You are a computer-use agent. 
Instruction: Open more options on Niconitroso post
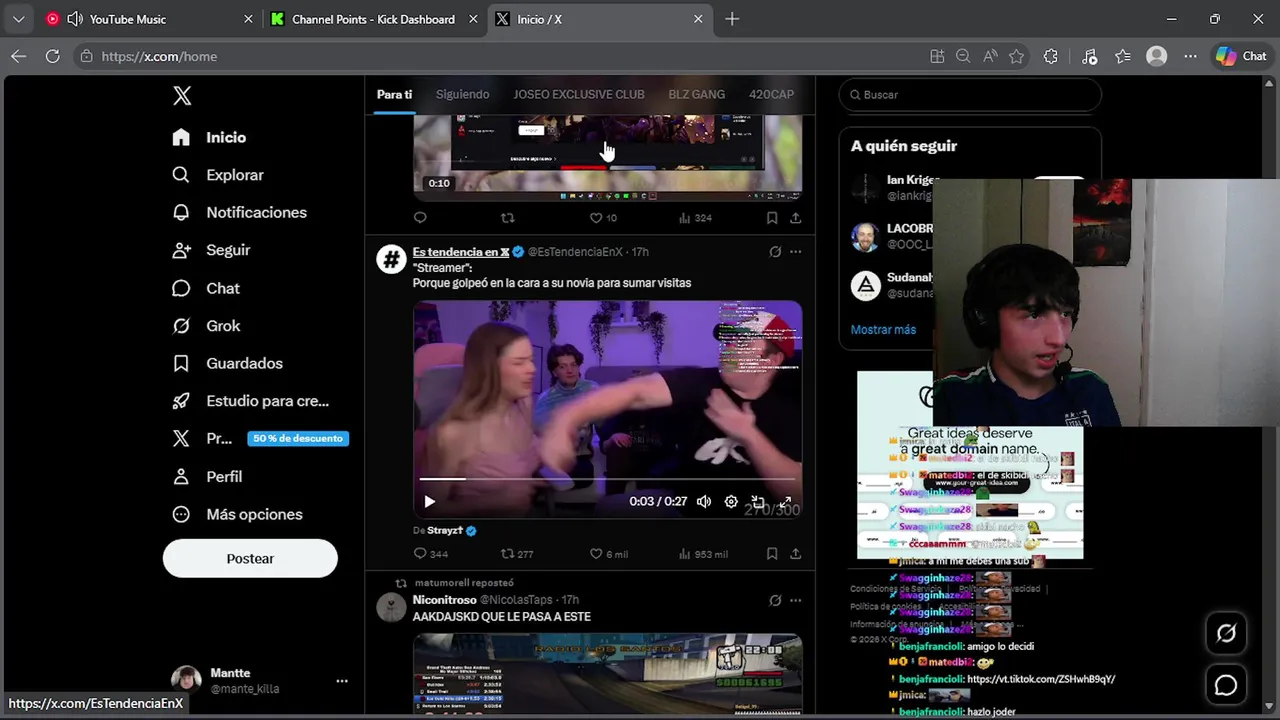pyautogui.click(x=796, y=600)
